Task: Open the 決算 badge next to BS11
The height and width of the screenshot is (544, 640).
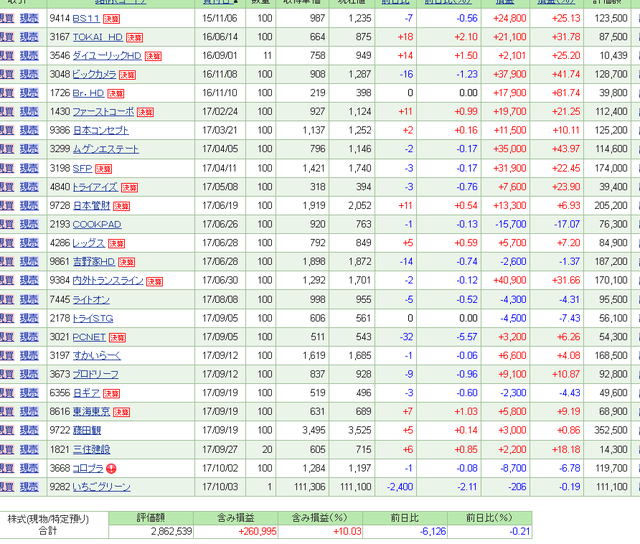Action: [111, 19]
